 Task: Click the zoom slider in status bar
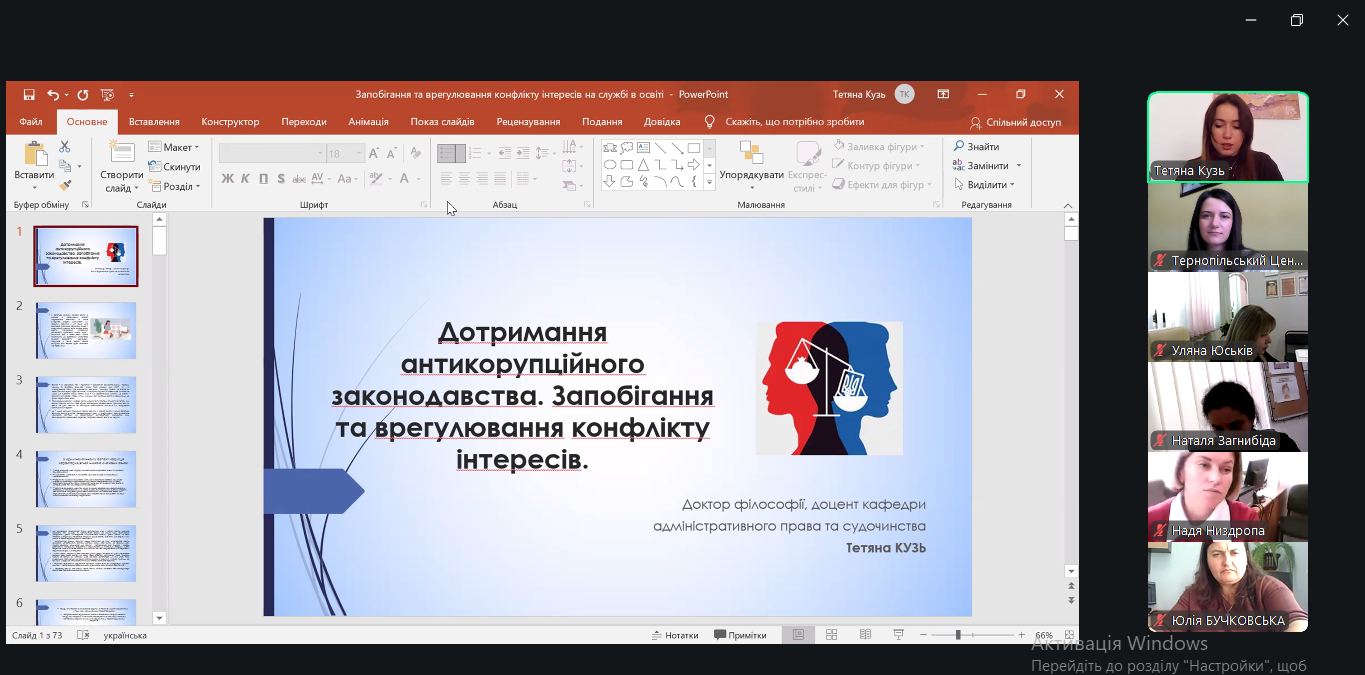pyautogui.click(x=958, y=635)
